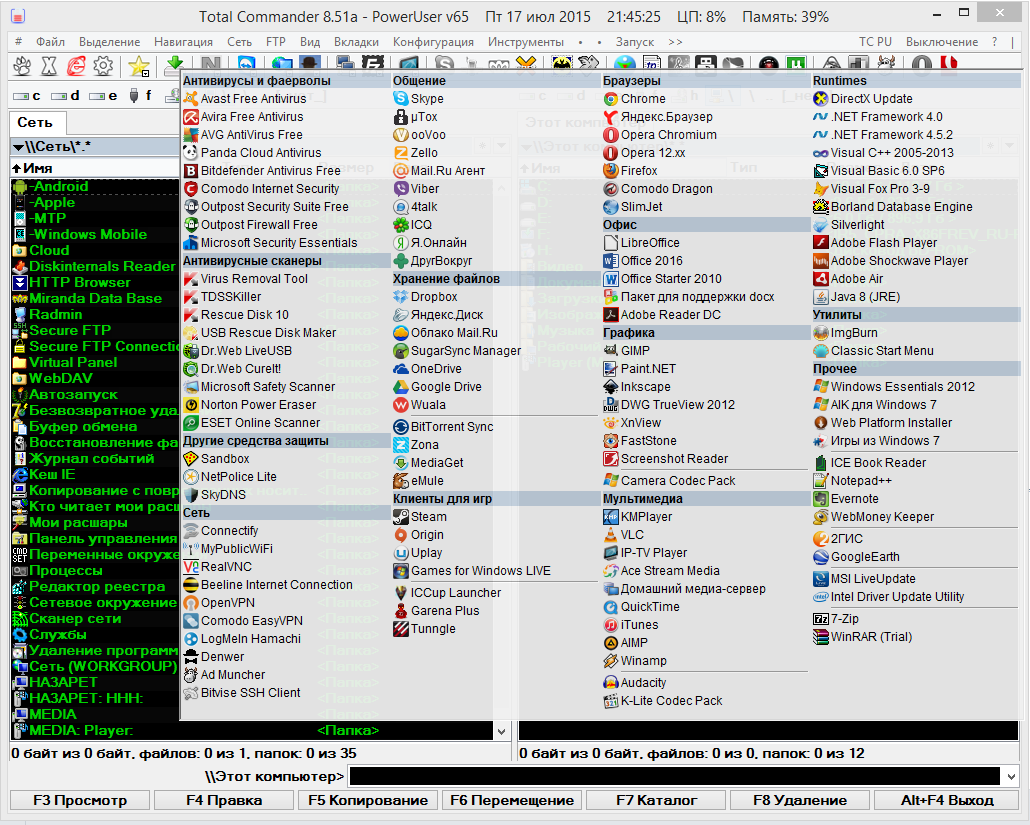Image resolution: width=1030 pixels, height=825 pixels.
Task: Open the Выключение menu
Action: coord(942,42)
